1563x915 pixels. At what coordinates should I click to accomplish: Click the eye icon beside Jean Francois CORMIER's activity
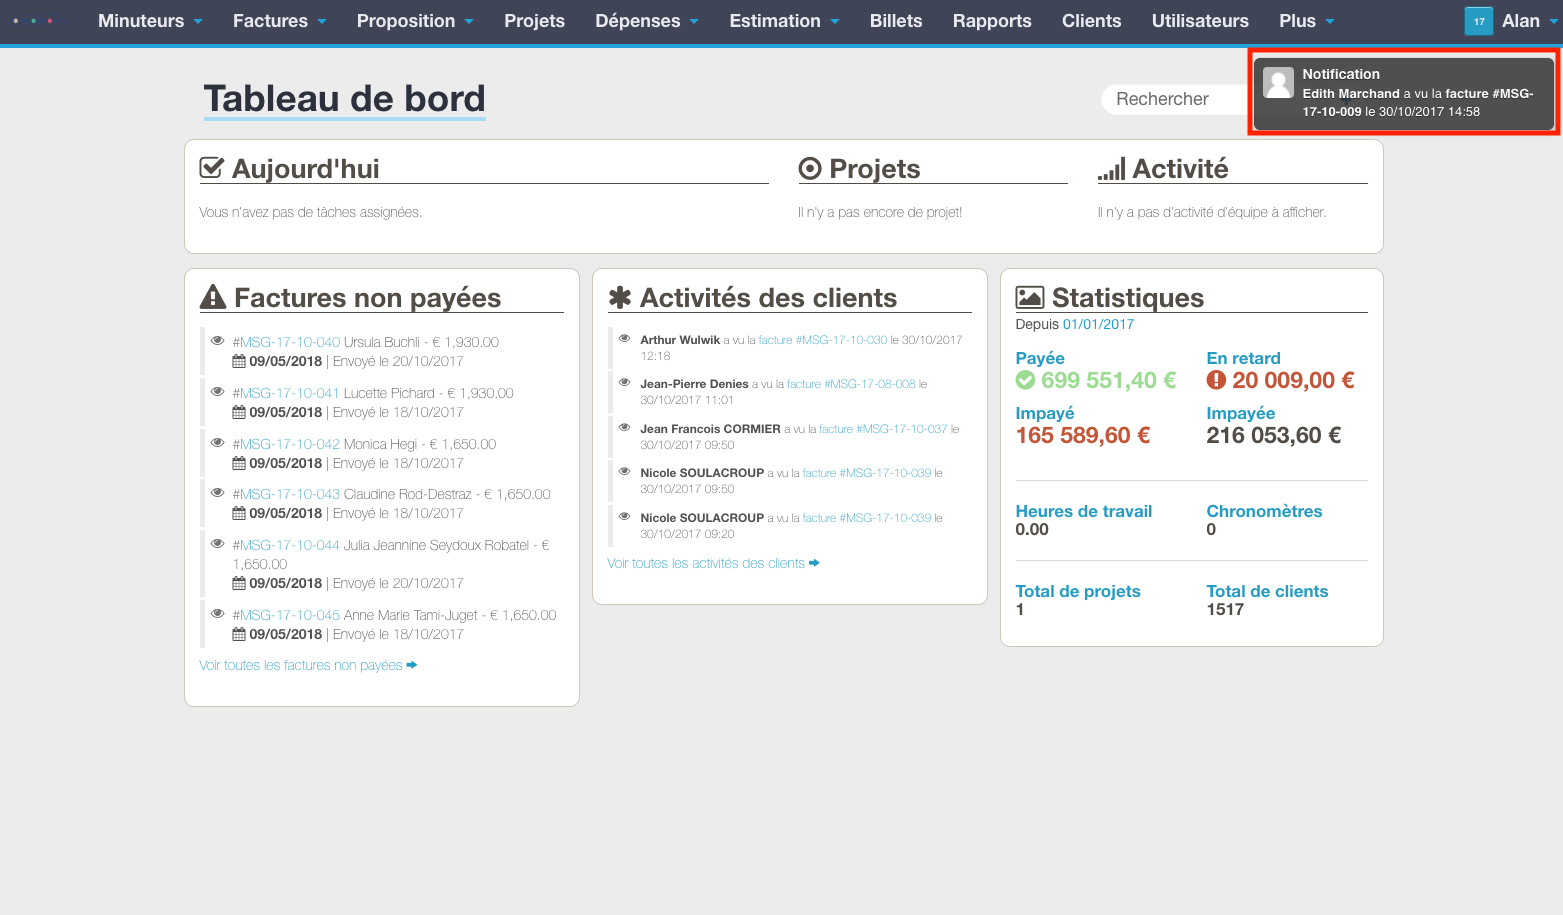click(x=624, y=428)
